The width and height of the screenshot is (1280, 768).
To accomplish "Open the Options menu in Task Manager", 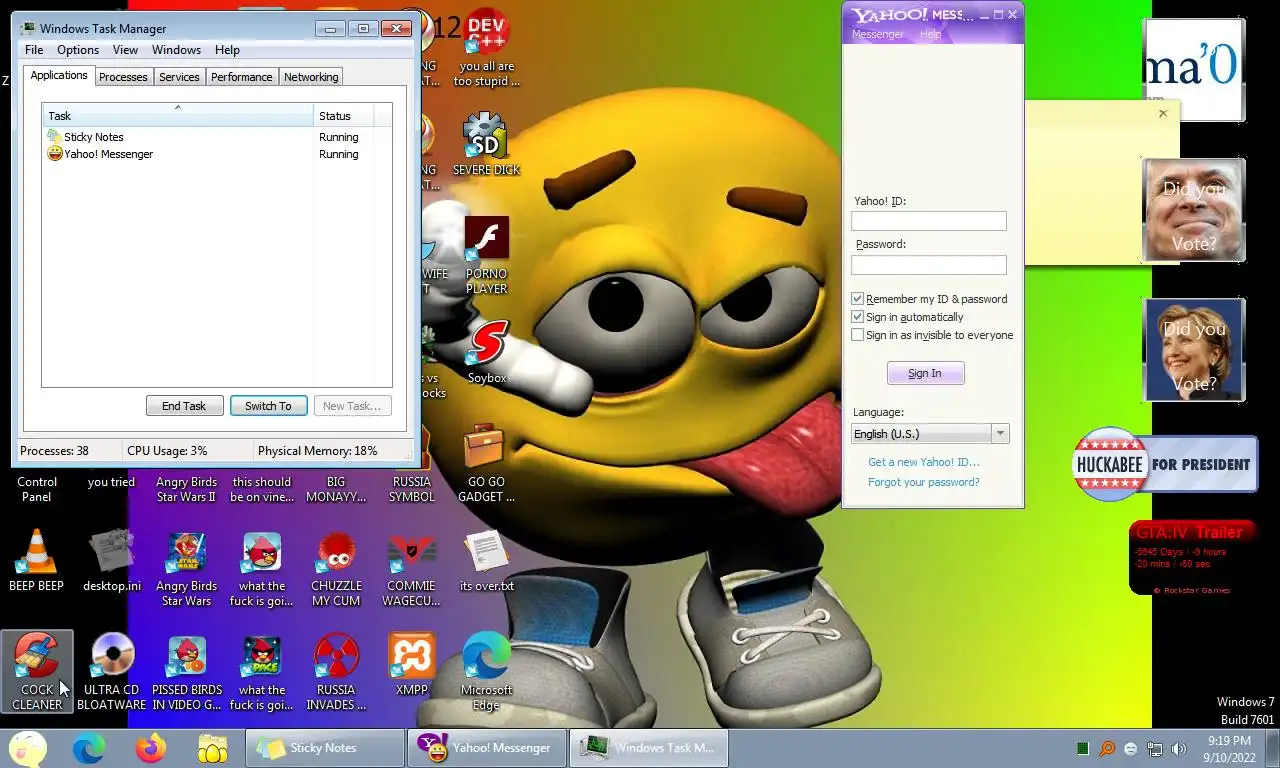I will pos(78,50).
